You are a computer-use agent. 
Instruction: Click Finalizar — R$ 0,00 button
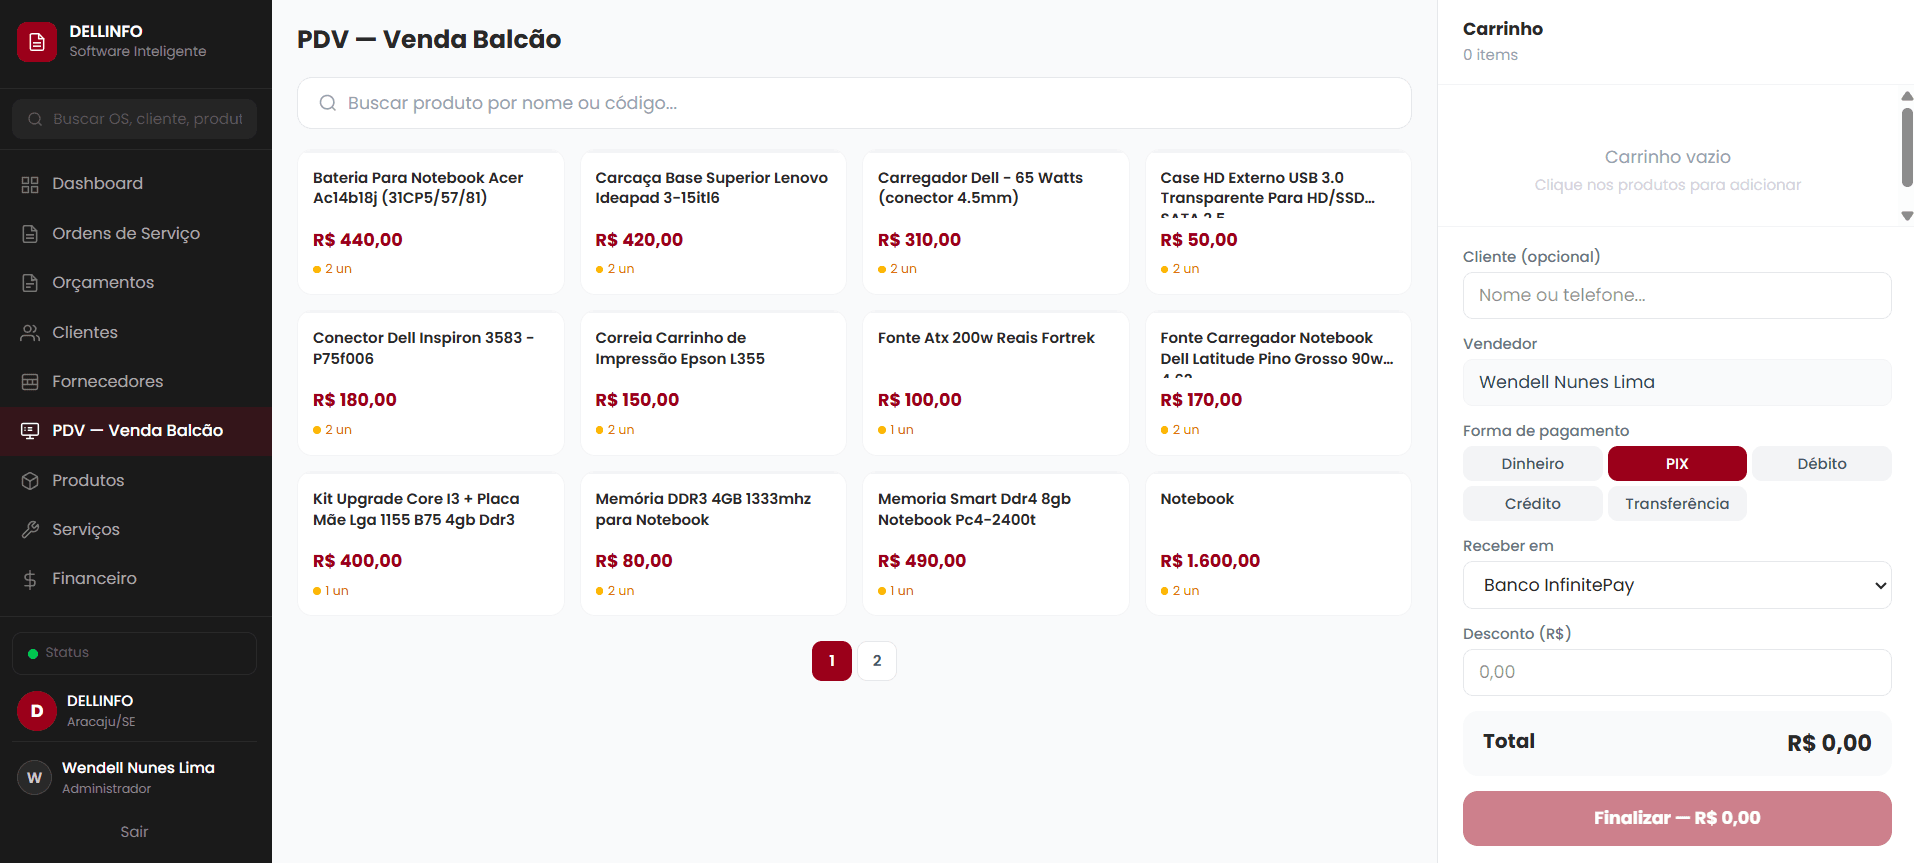tap(1677, 818)
